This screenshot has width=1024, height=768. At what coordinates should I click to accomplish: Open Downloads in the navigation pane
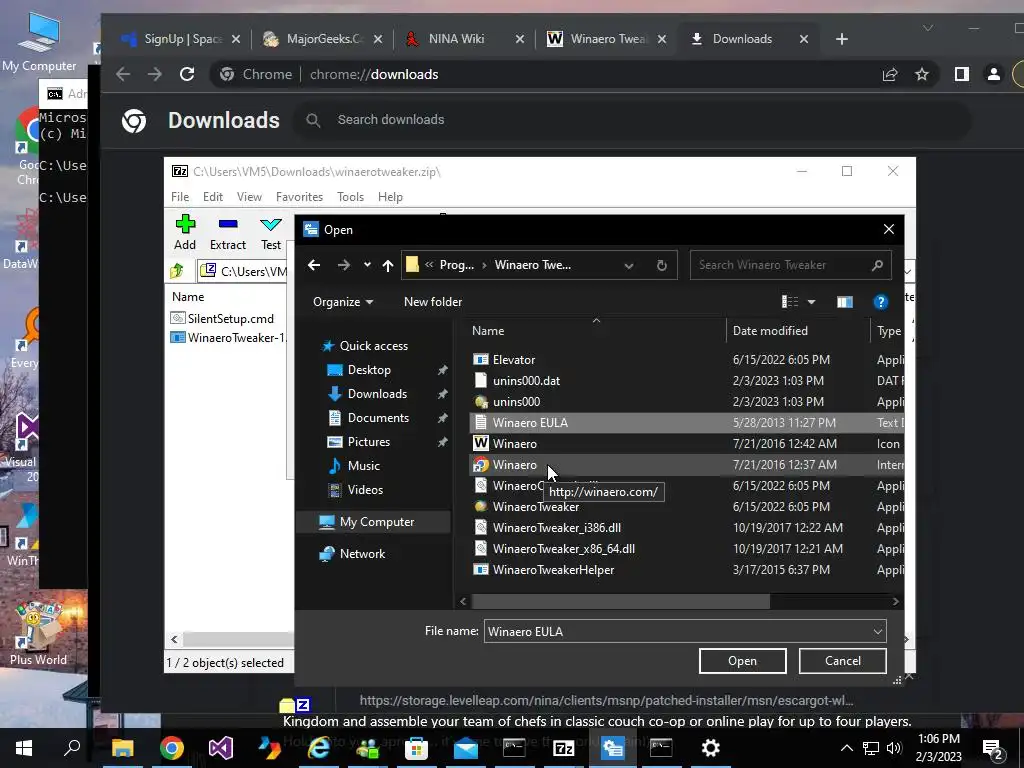pos(377,394)
